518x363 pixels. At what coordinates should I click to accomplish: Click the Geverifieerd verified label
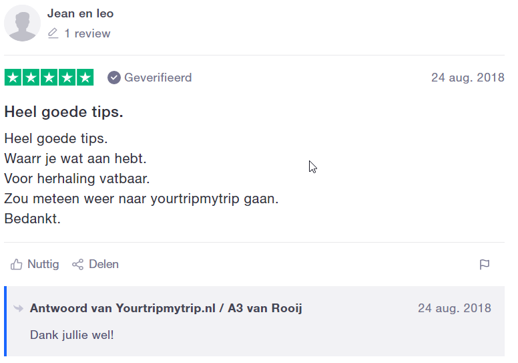coord(158,78)
